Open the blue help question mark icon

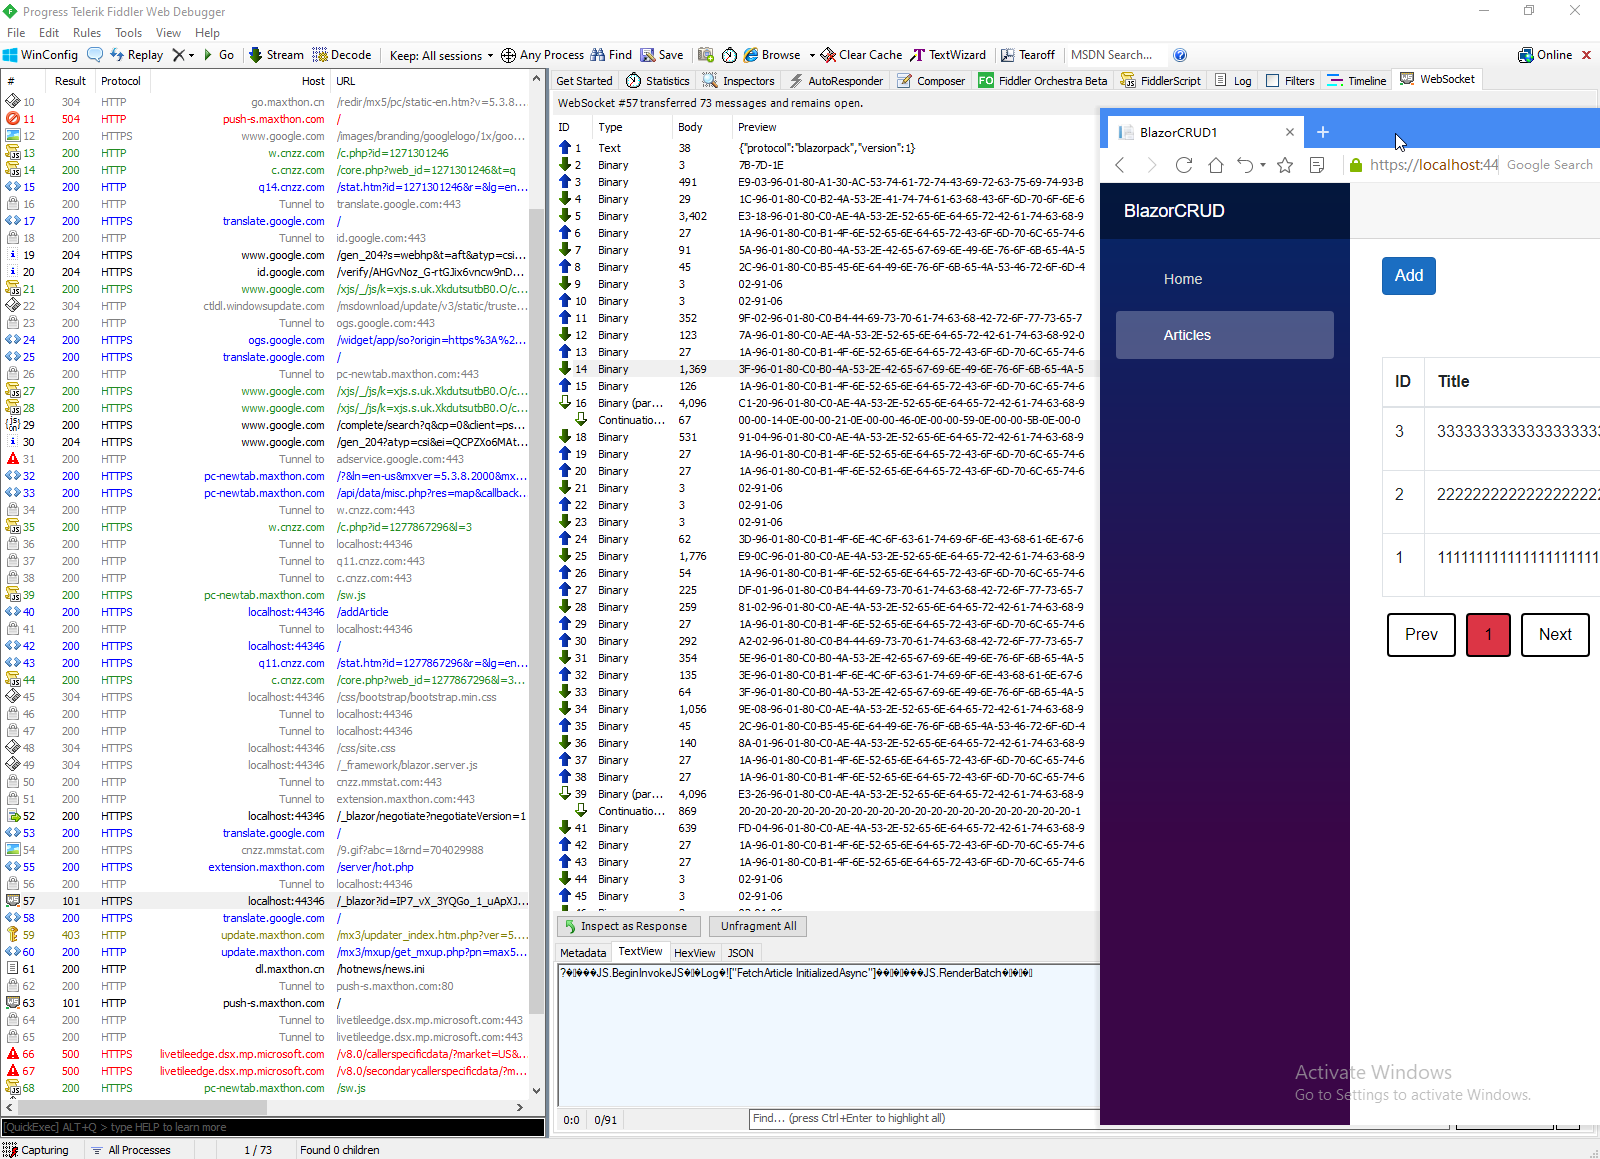click(x=1180, y=55)
